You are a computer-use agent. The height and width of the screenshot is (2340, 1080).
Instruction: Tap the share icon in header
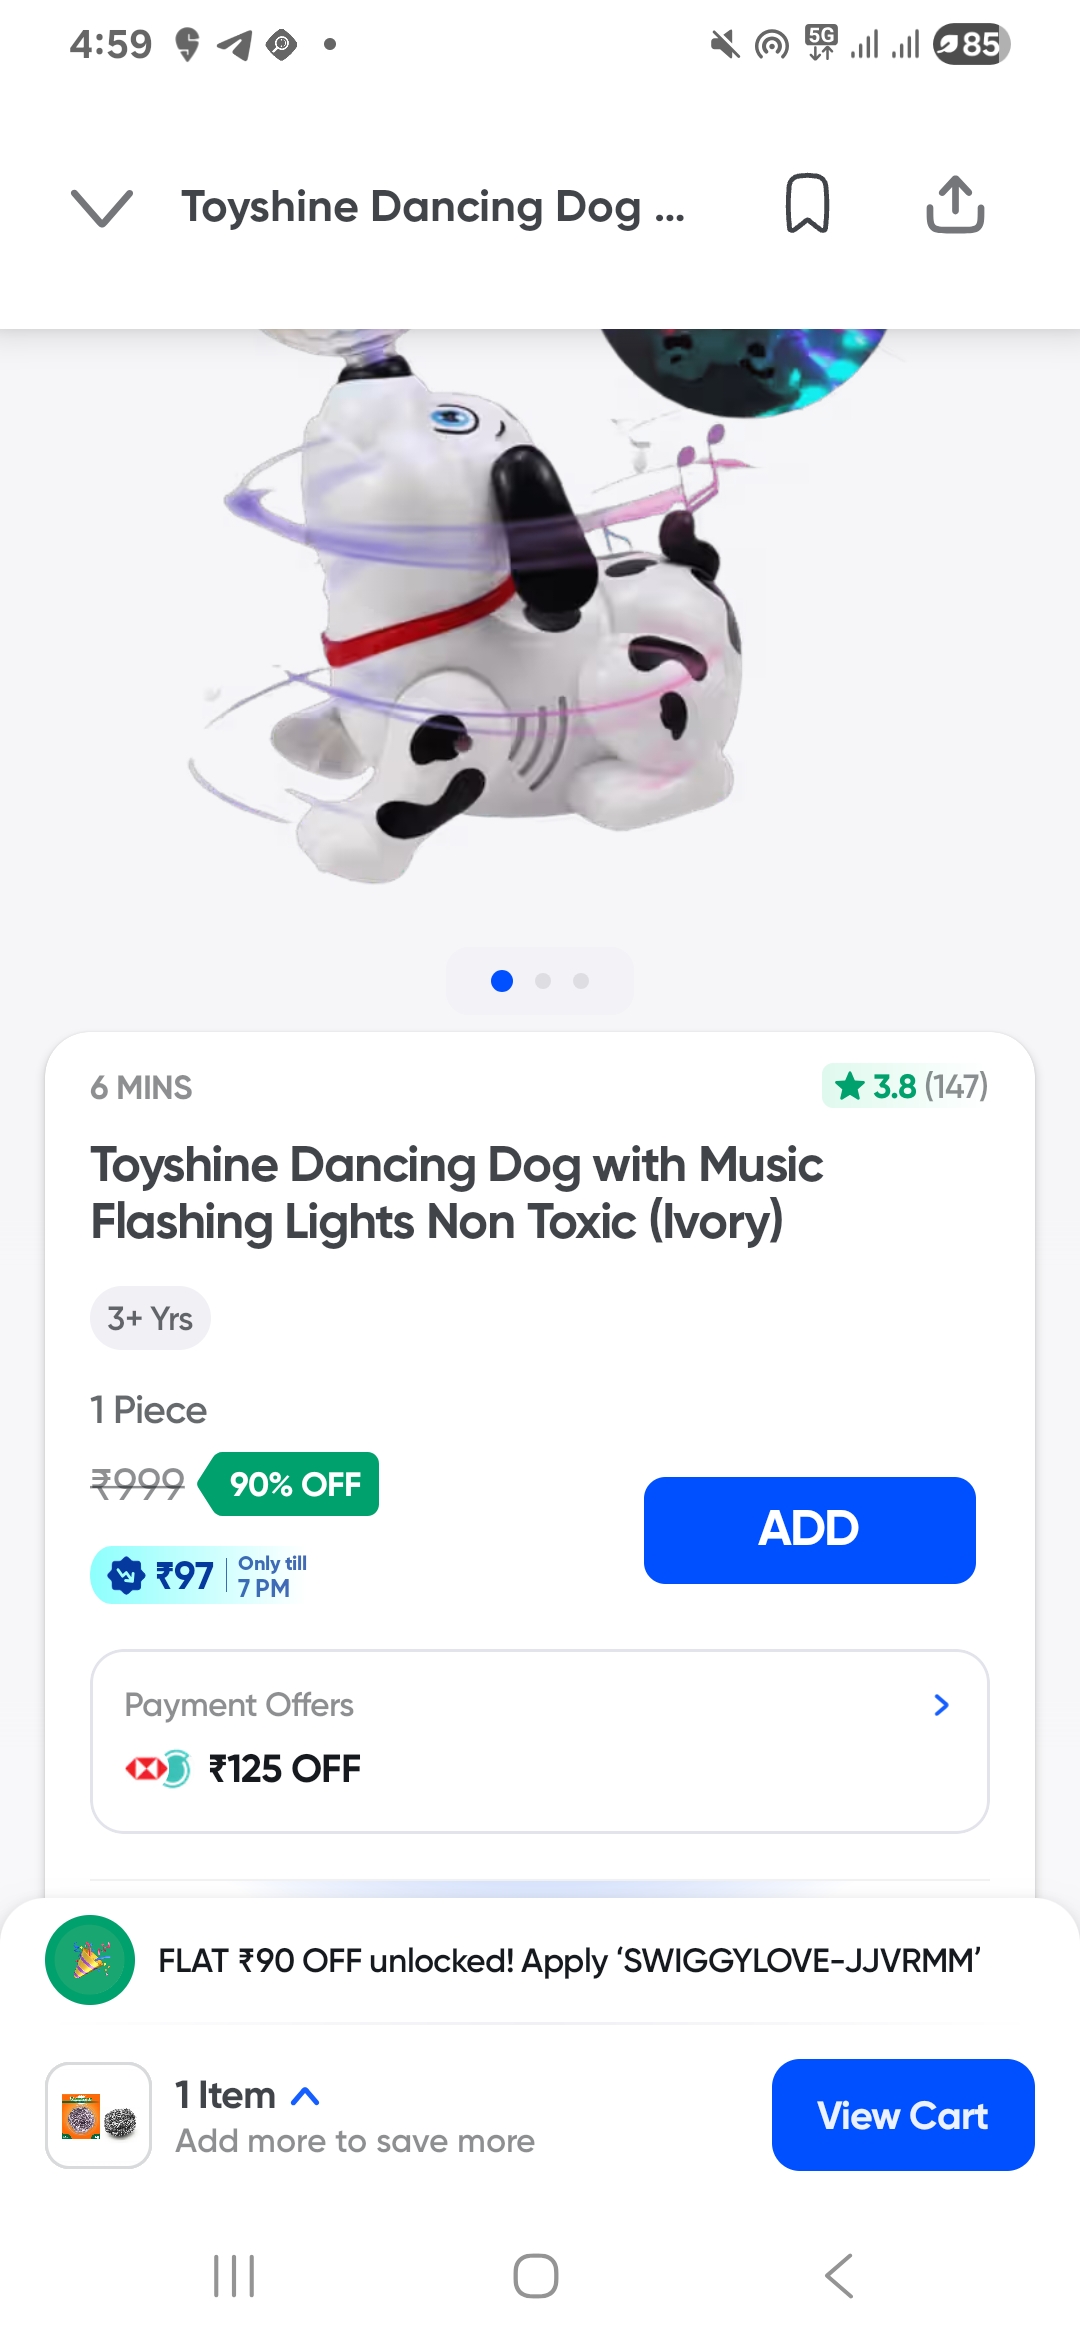pyautogui.click(x=955, y=205)
